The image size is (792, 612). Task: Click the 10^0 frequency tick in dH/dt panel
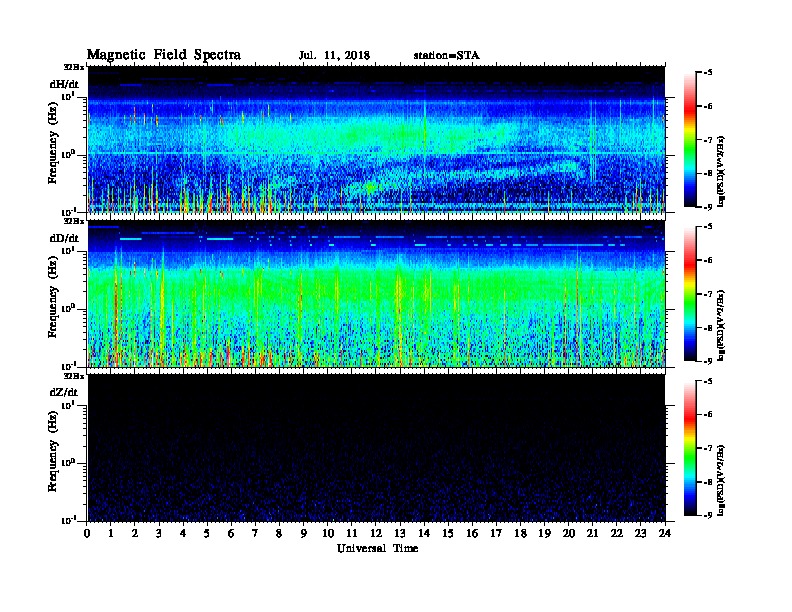69,154
